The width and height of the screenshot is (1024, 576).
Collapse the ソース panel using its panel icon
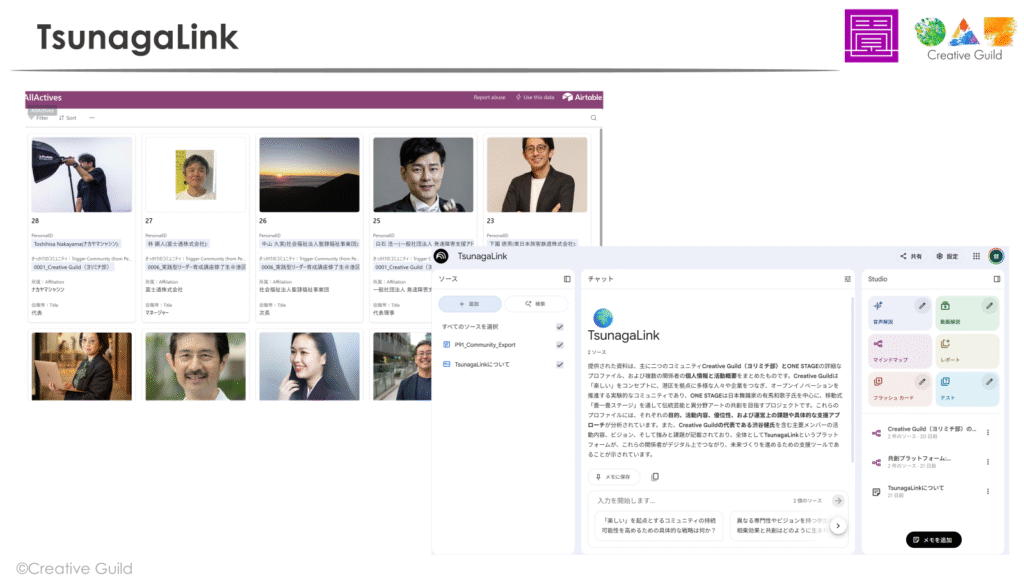[x=567, y=279]
